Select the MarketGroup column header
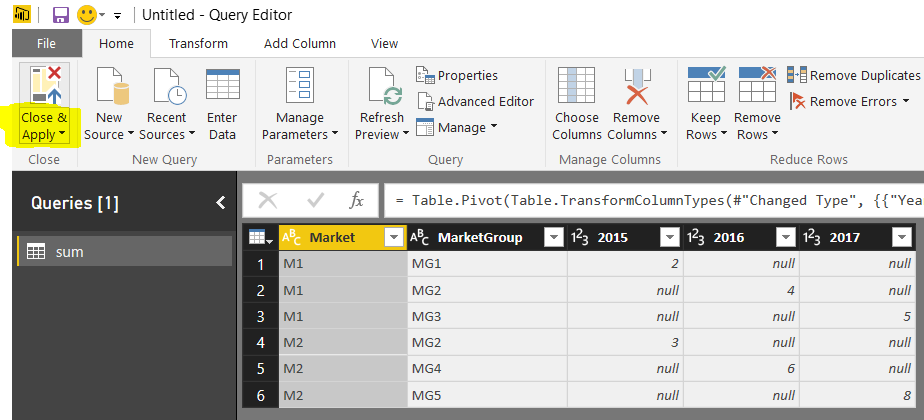The height and width of the screenshot is (420, 924). [487, 237]
